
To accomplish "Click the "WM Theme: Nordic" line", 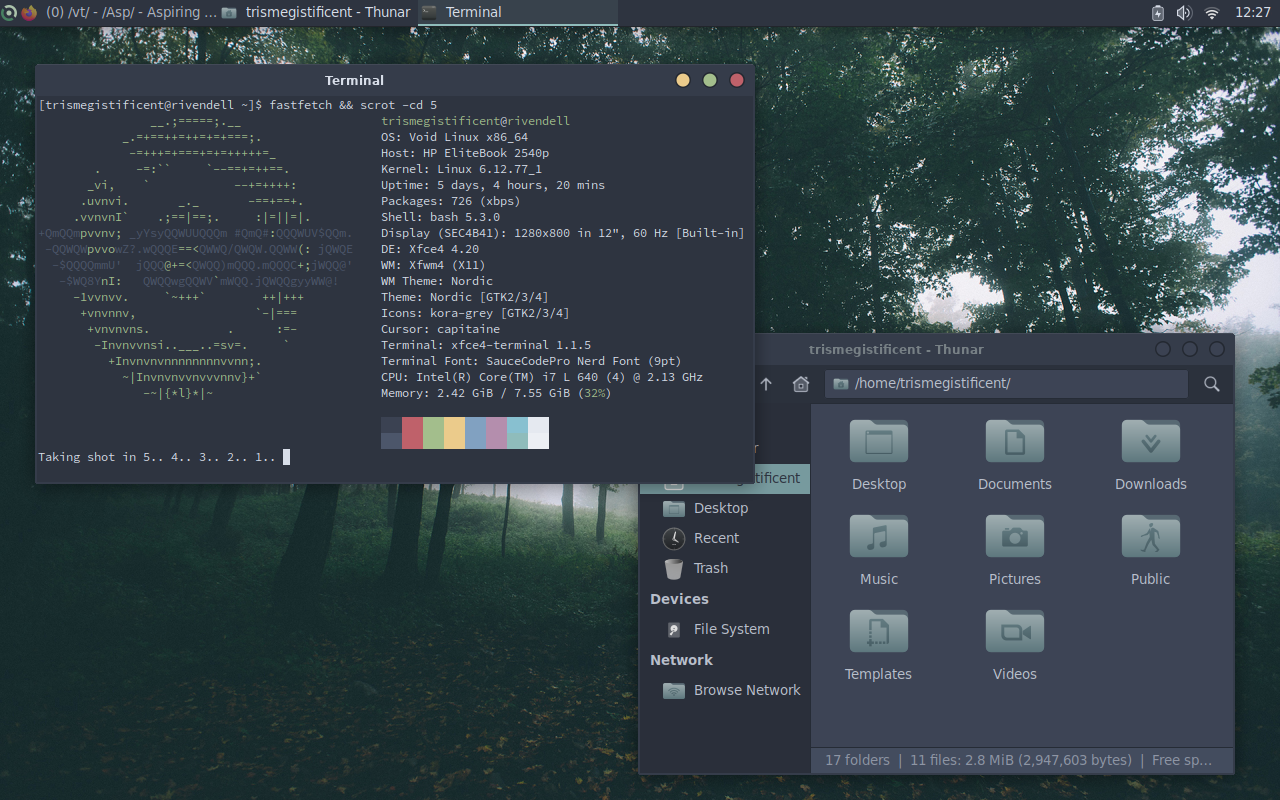I will (x=437, y=281).
